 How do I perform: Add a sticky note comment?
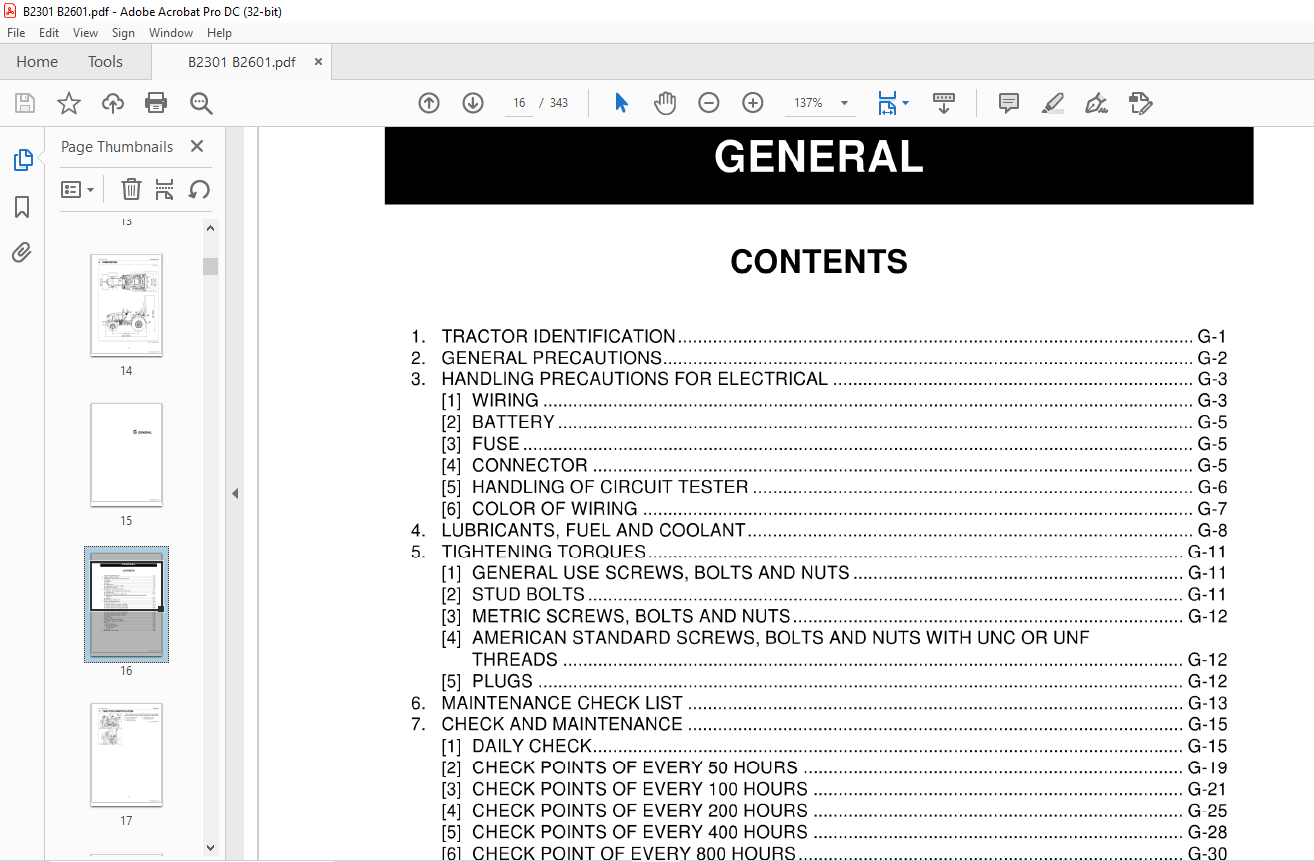click(x=1009, y=103)
